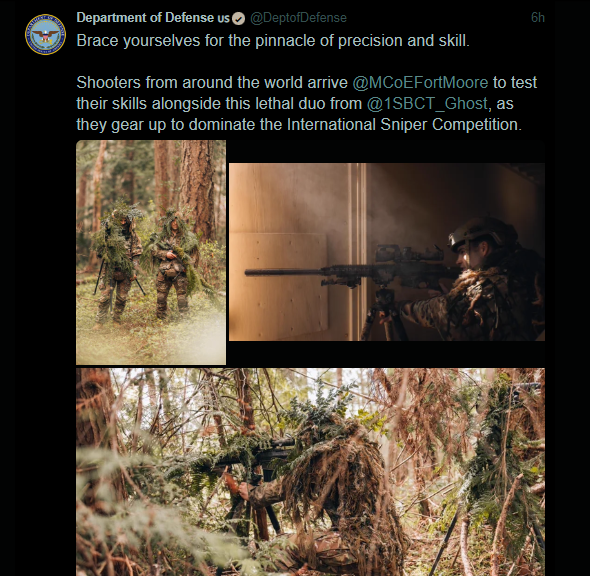Viewport: 590px width, 576px height.
Task: Click the "International Sniper Competition" tweet text
Action: [404, 125]
